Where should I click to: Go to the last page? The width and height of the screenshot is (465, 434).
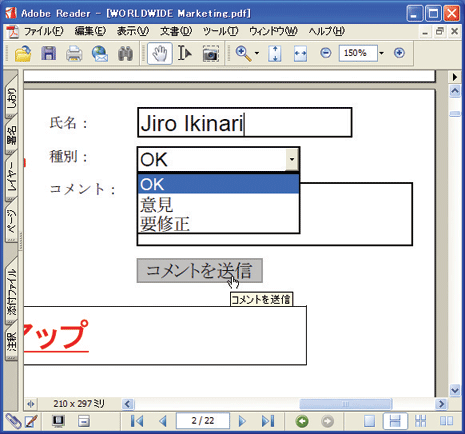tap(268, 421)
